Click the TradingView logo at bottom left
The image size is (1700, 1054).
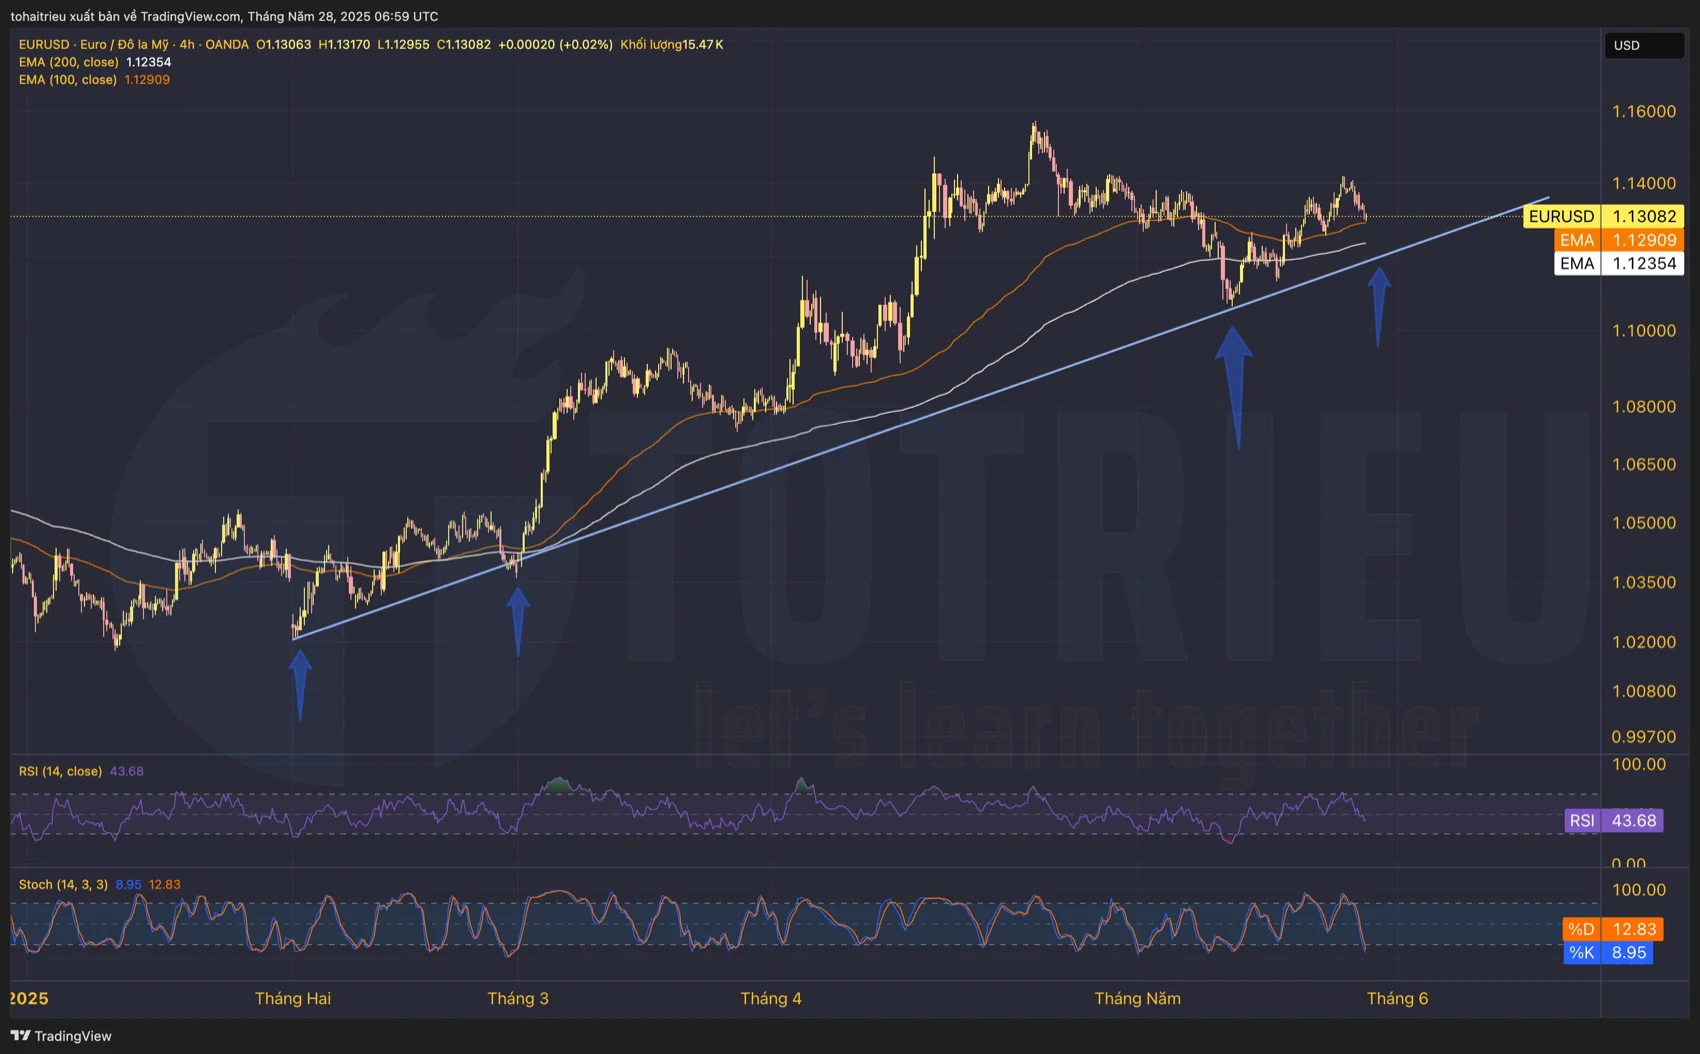(61, 1036)
